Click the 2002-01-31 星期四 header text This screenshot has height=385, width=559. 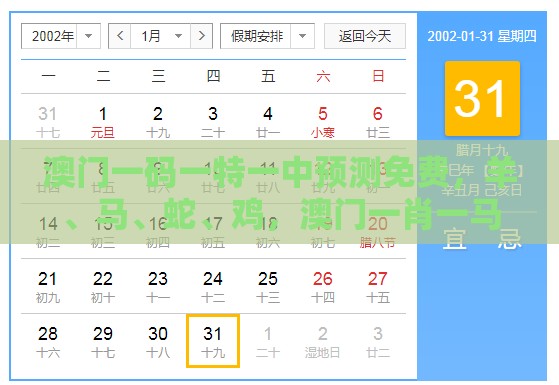coord(482,36)
